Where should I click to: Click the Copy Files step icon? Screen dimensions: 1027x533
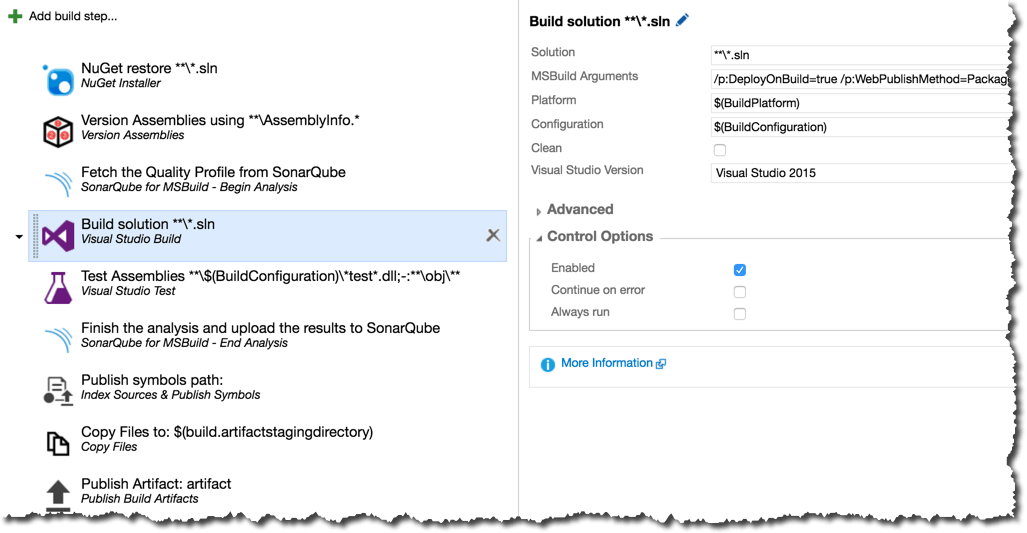[58, 443]
